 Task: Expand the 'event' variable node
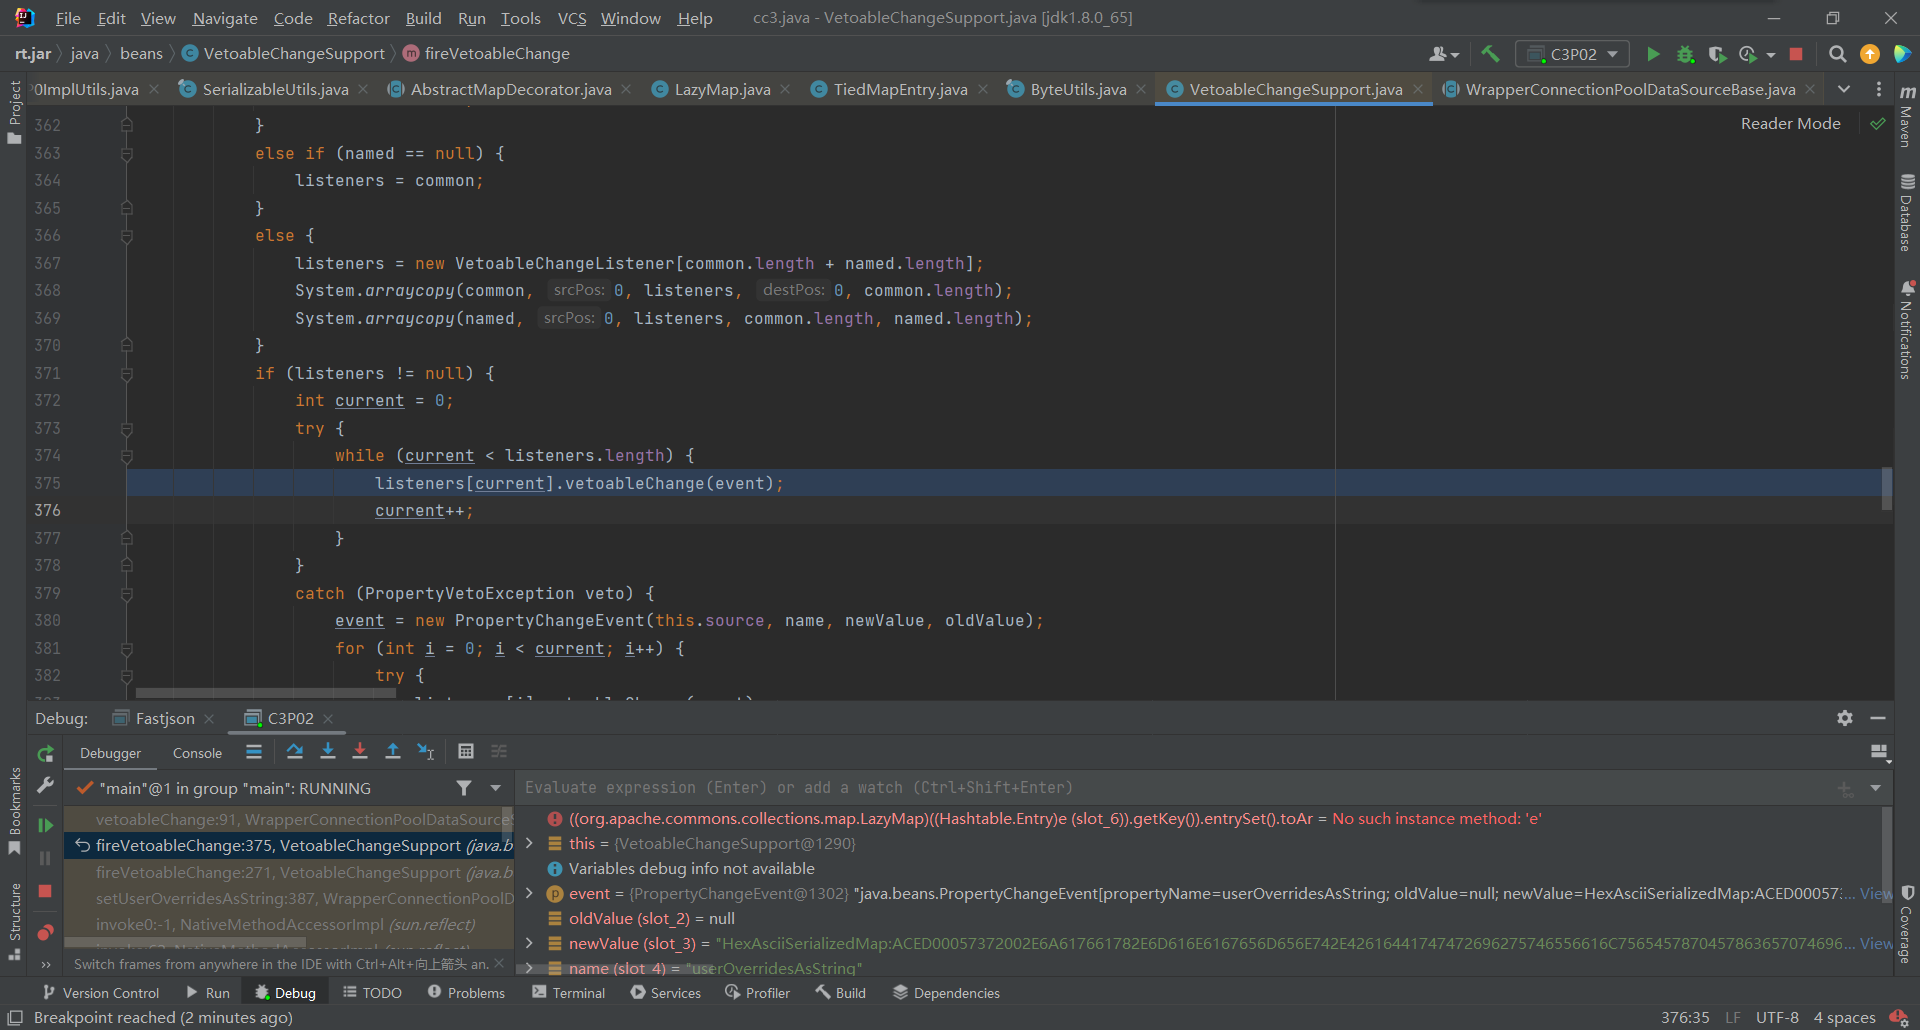529,893
